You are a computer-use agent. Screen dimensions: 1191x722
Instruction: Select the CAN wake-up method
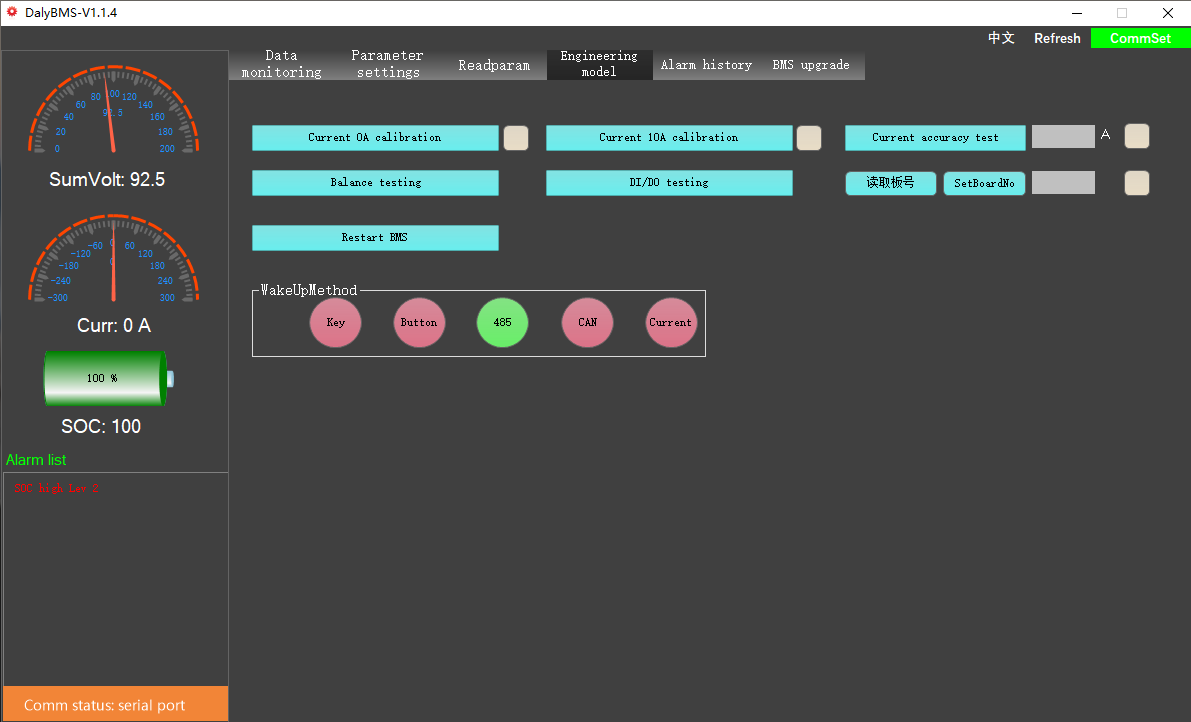[587, 322]
